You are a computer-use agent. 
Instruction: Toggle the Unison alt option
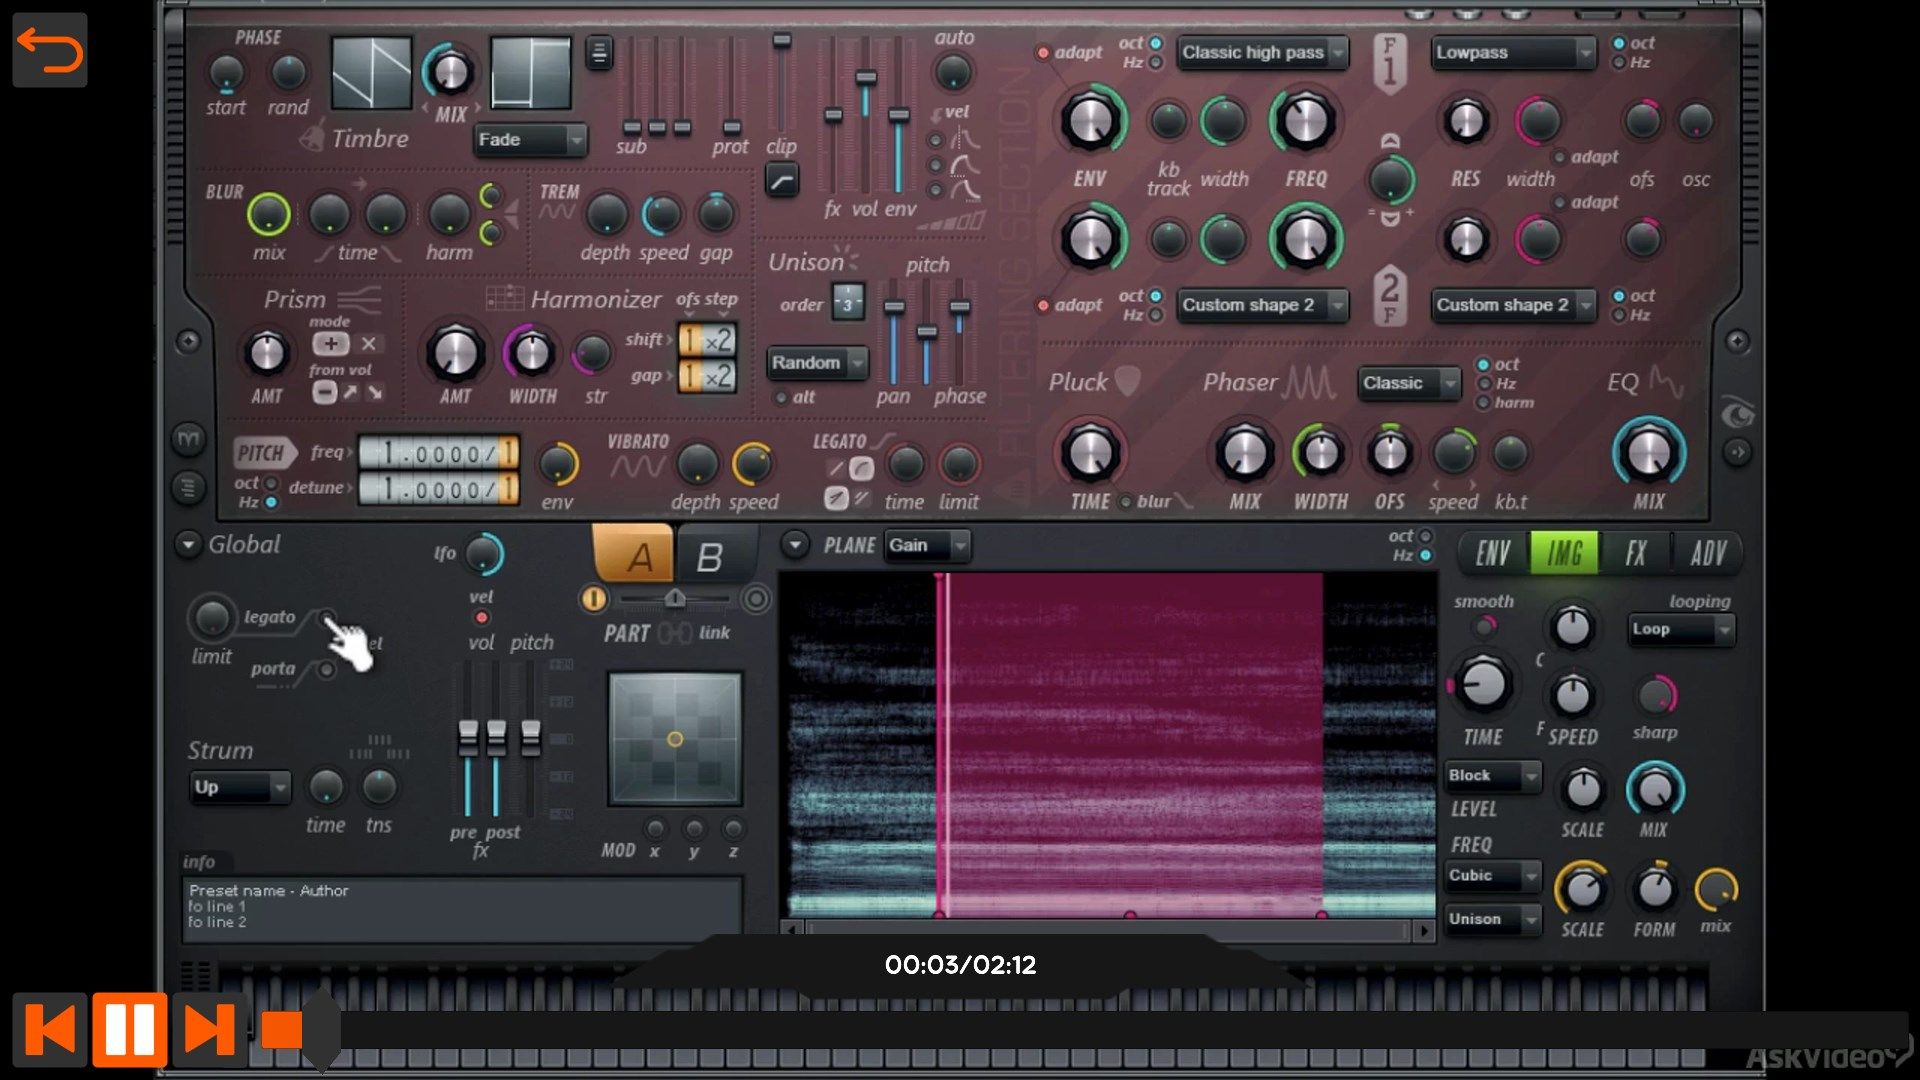coord(781,398)
